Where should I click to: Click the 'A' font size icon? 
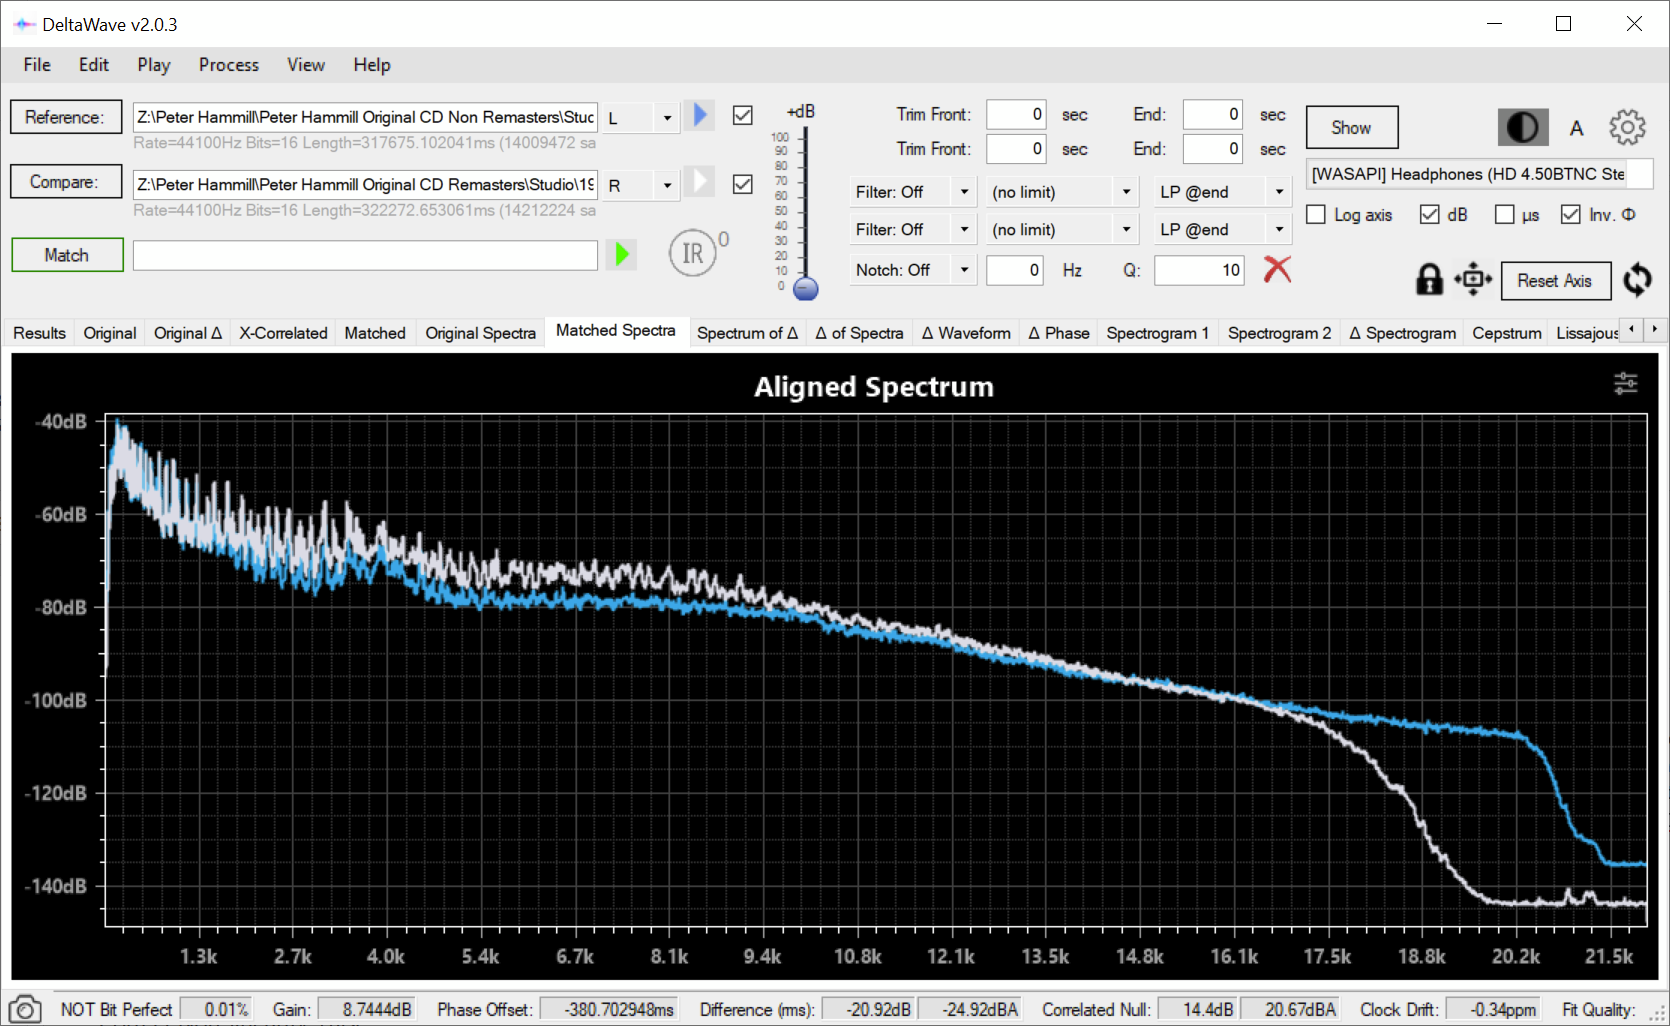(x=1576, y=128)
